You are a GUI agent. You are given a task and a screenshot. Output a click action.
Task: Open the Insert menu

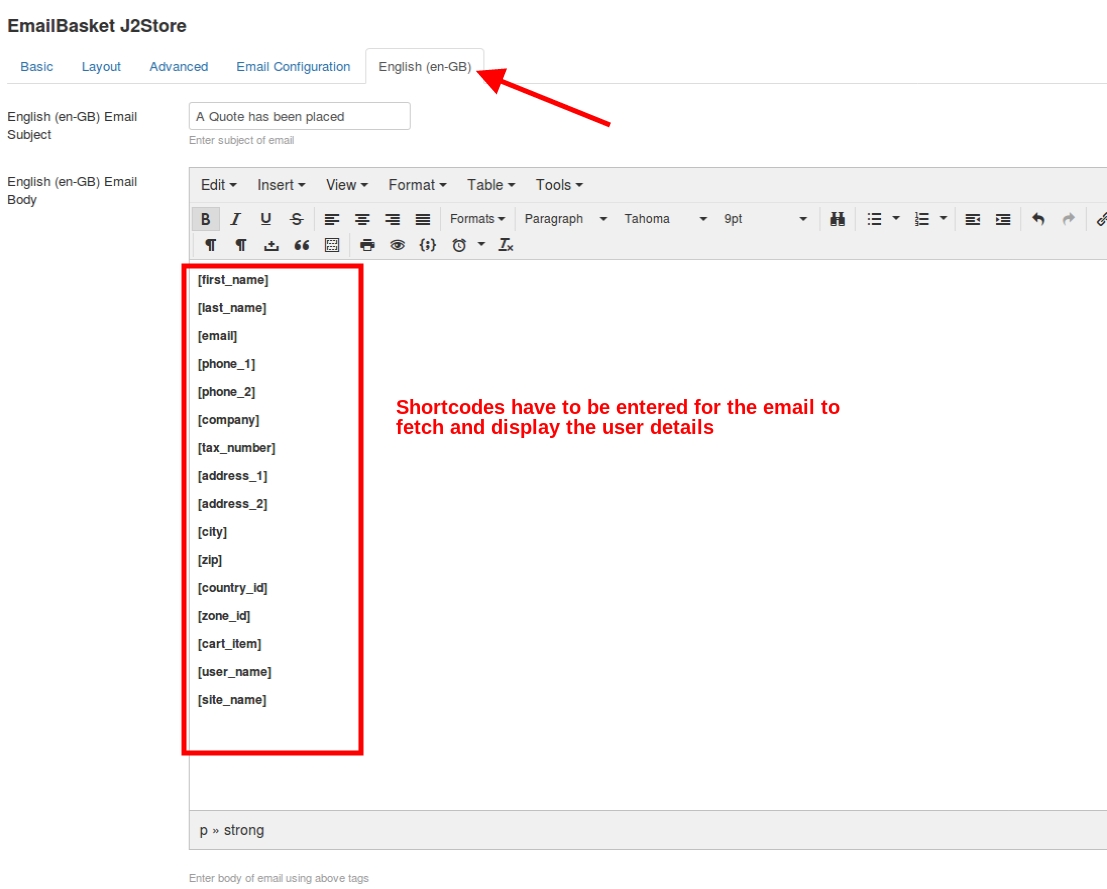pos(281,185)
